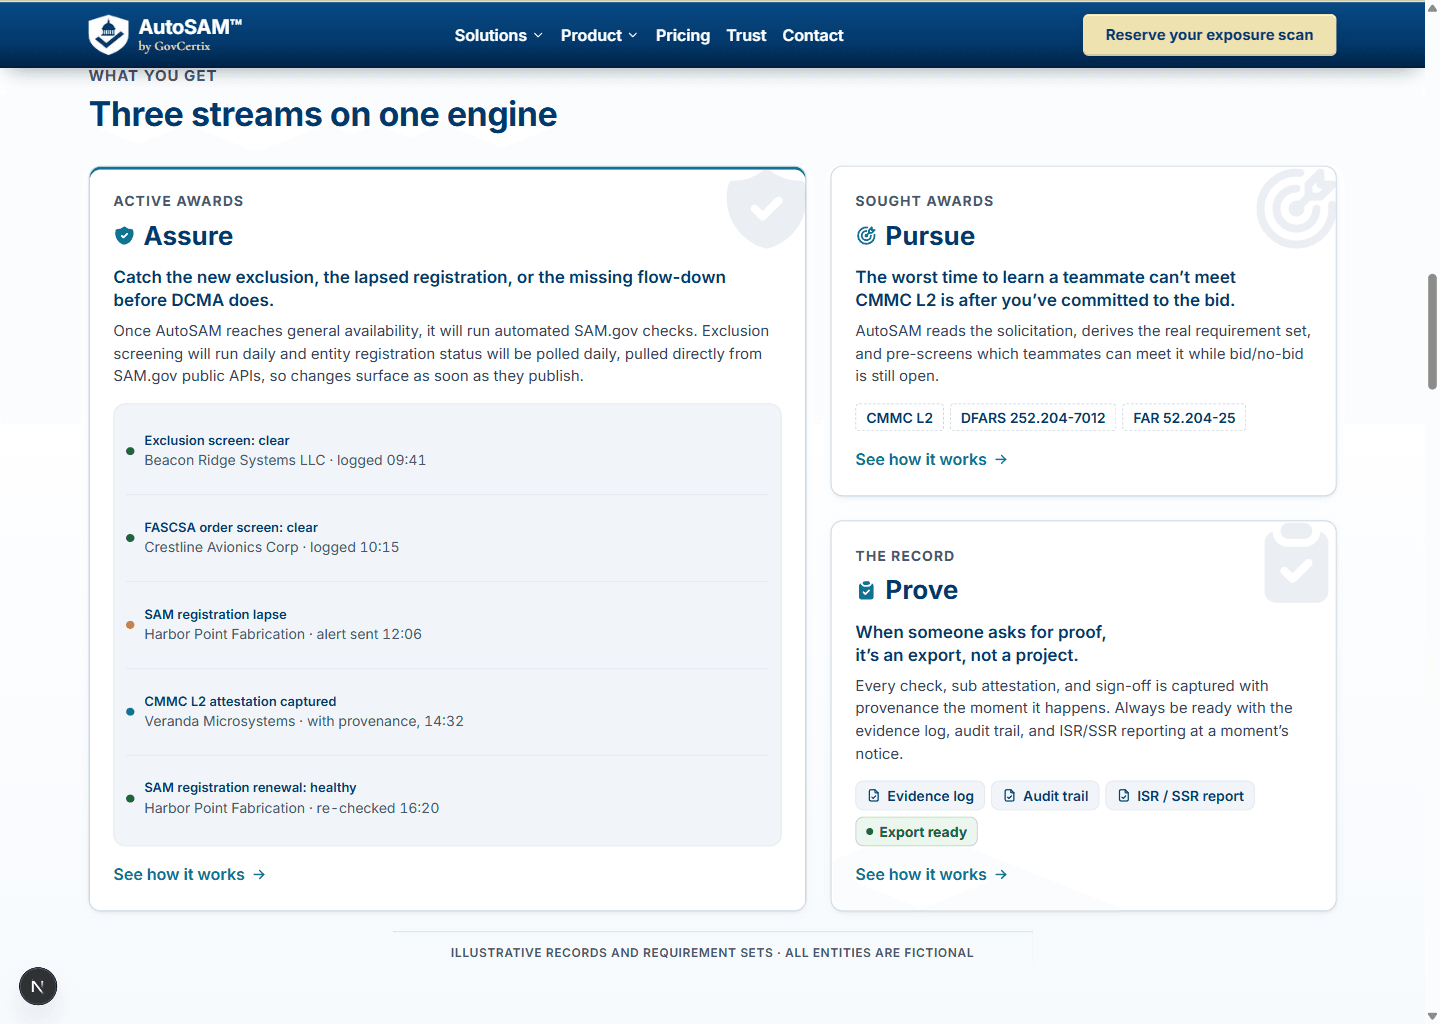Click the page vertical scrollbar thumb
The image size is (1440, 1024).
coord(1432,331)
